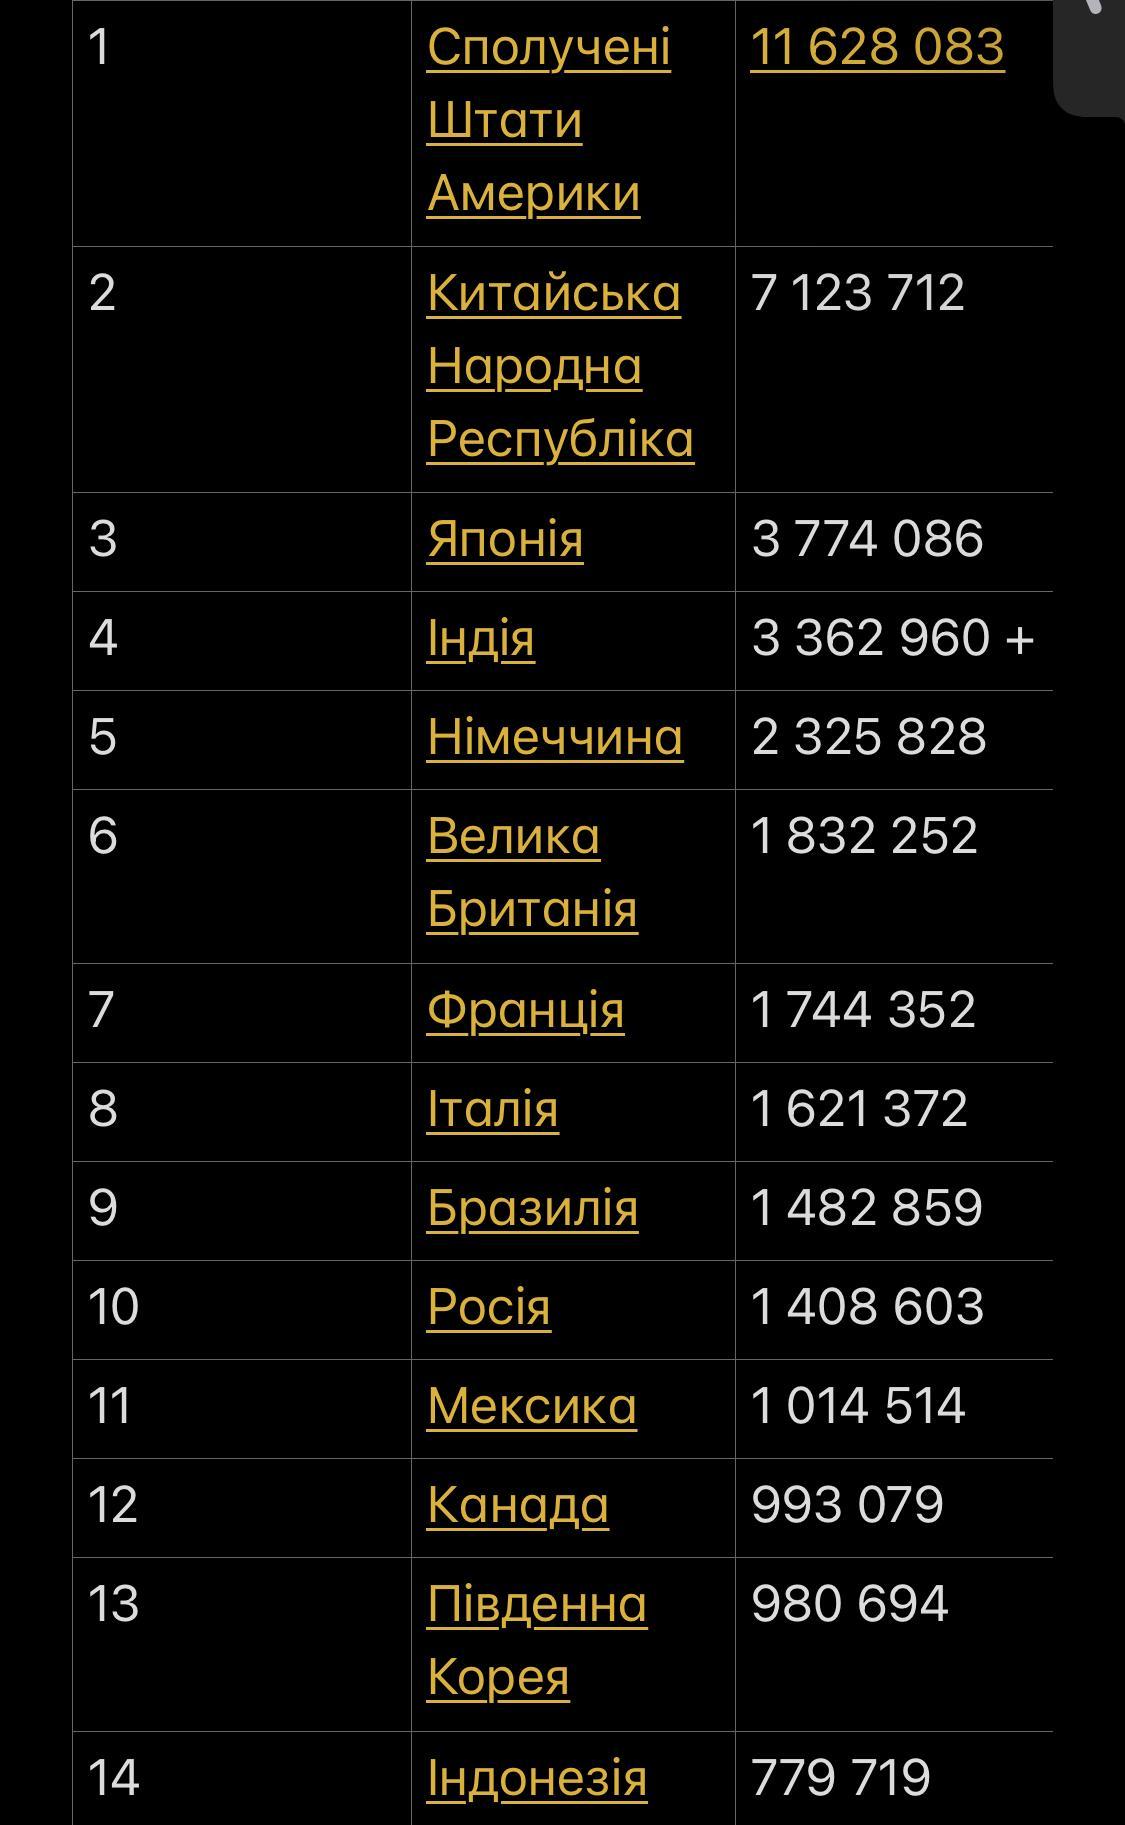Open the Китайська Народна Республіка link

coord(559,366)
